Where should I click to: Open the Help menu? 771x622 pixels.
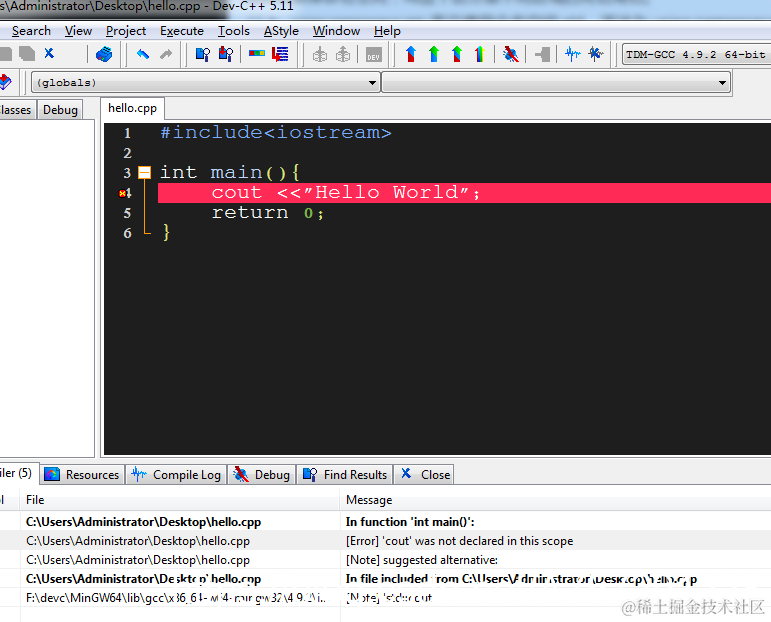coord(387,31)
